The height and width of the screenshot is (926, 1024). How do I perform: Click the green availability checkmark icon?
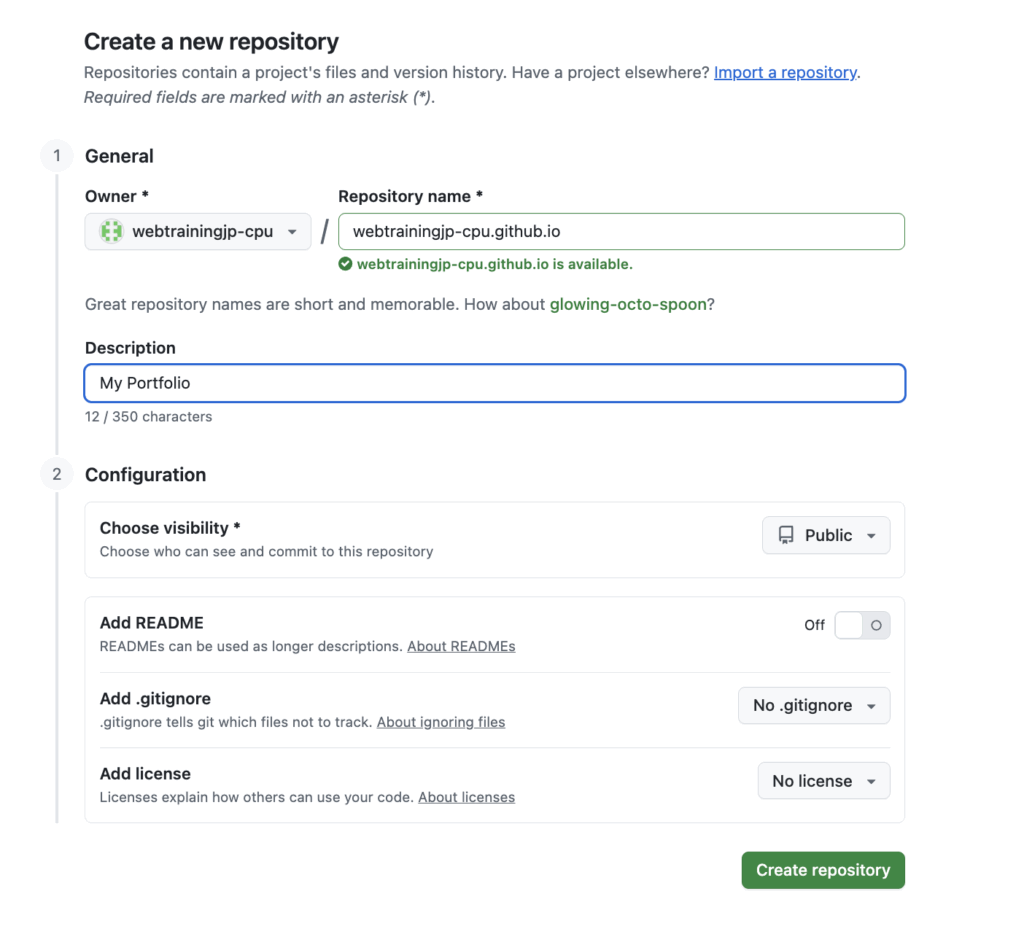click(345, 265)
